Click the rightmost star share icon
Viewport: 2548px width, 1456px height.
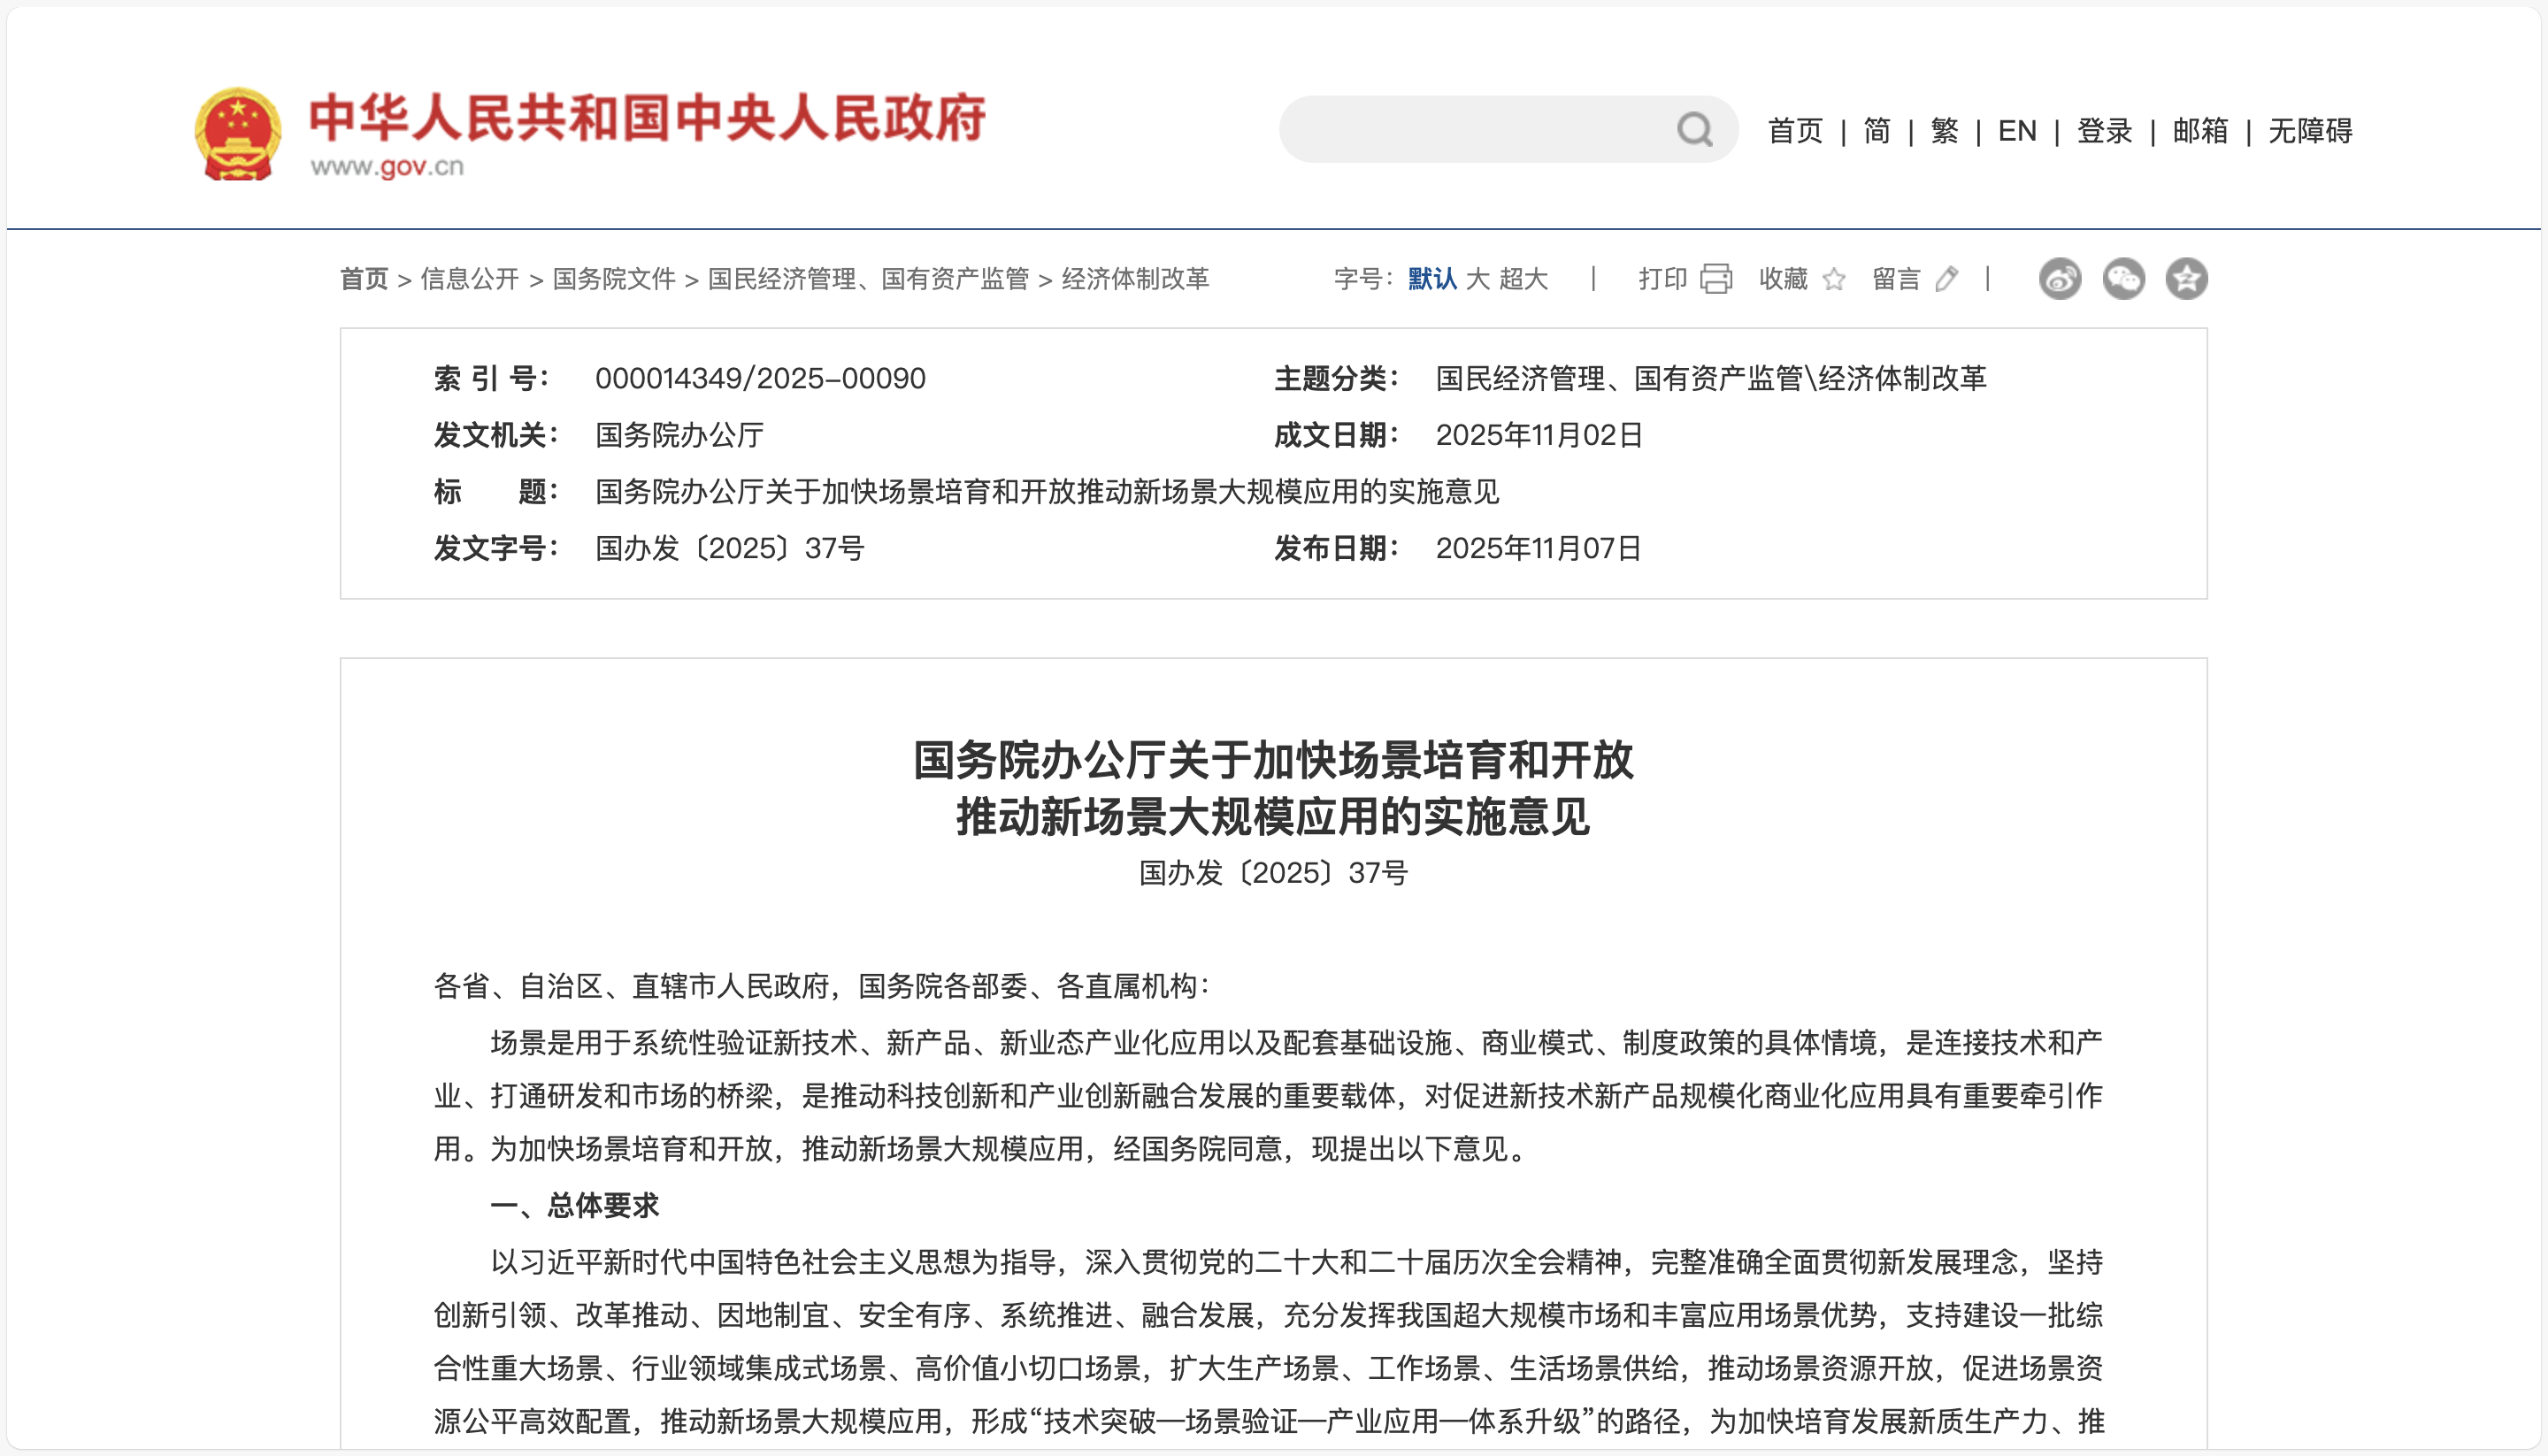(2186, 279)
